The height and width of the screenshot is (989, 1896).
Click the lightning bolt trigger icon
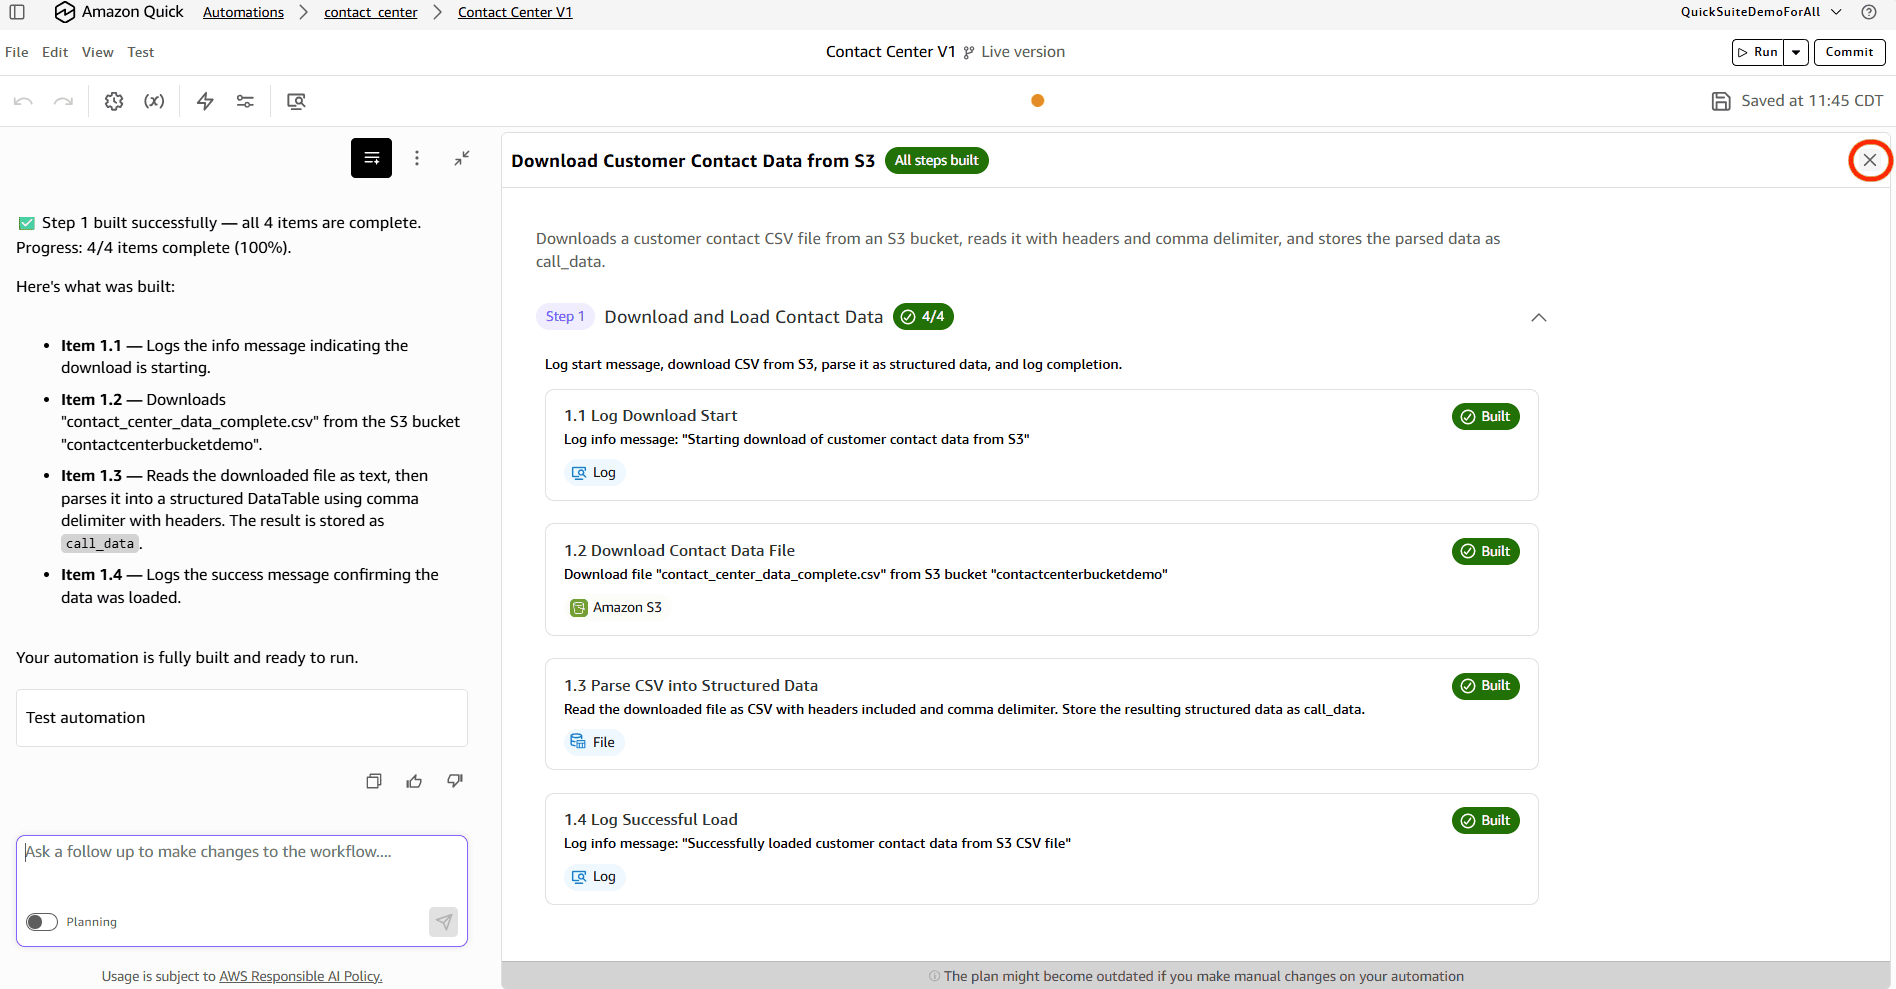point(205,101)
